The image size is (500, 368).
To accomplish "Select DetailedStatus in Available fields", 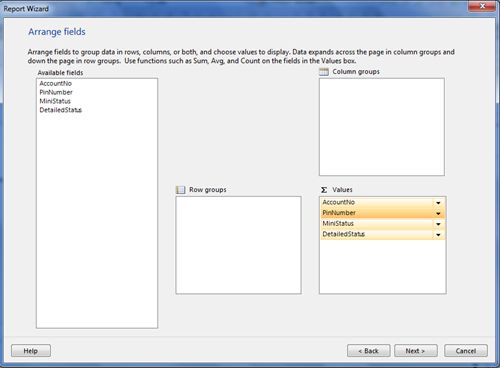I will (x=61, y=110).
